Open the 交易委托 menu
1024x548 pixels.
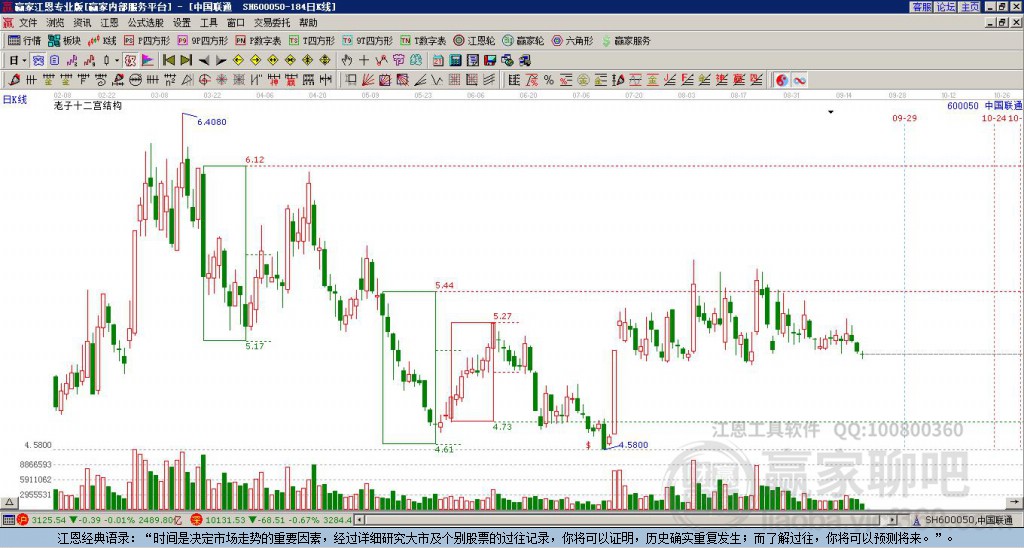pyautogui.click(x=272, y=23)
